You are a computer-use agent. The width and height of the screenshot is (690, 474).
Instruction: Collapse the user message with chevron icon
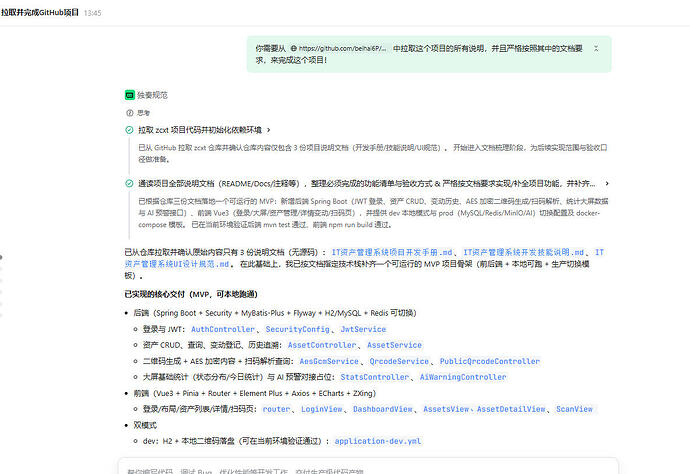[596, 48]
